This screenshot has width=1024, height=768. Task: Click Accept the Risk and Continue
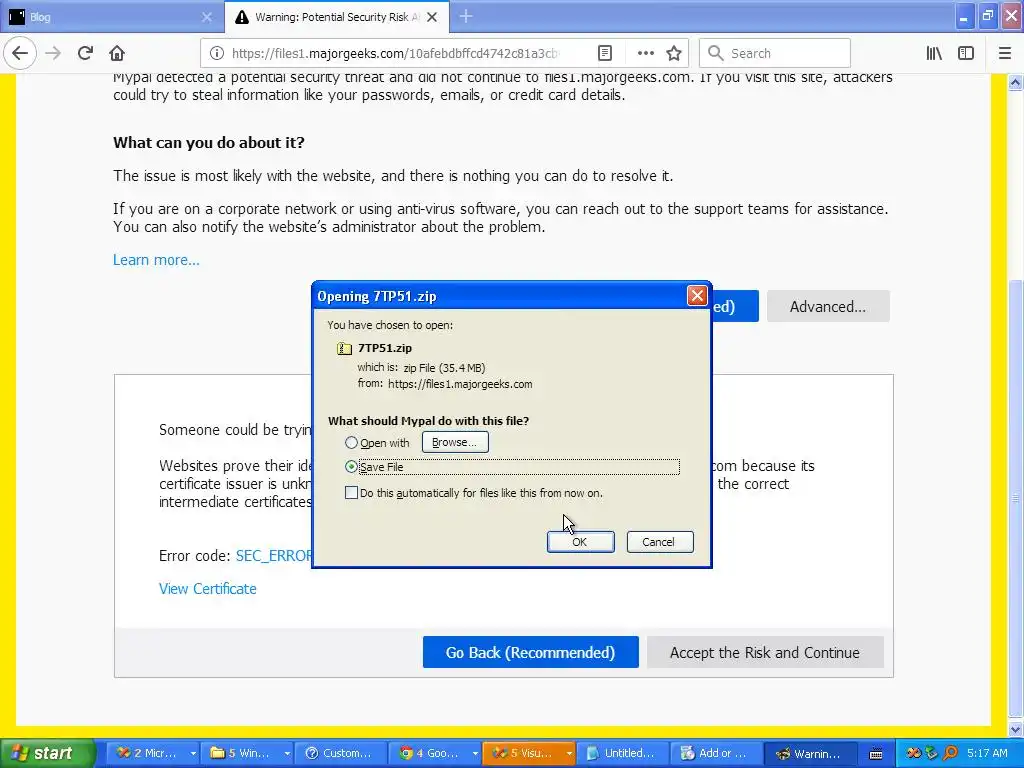coord(765,652)
